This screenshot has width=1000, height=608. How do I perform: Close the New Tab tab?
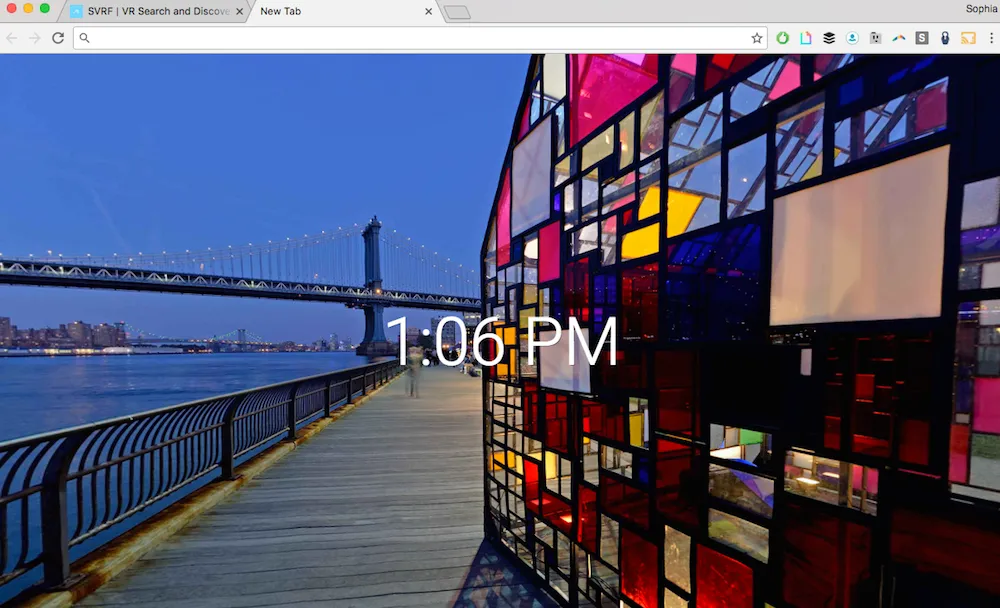(429, 12)
